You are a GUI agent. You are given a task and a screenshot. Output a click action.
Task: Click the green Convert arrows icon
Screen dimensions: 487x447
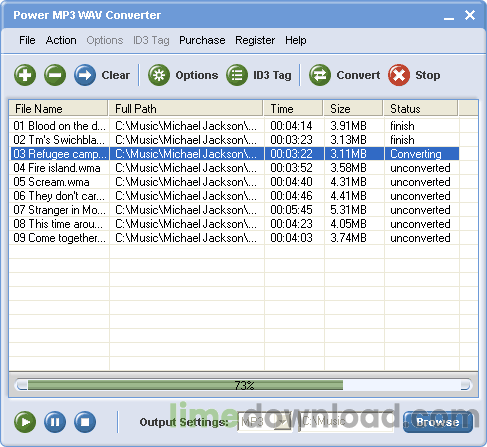(320, 75)
